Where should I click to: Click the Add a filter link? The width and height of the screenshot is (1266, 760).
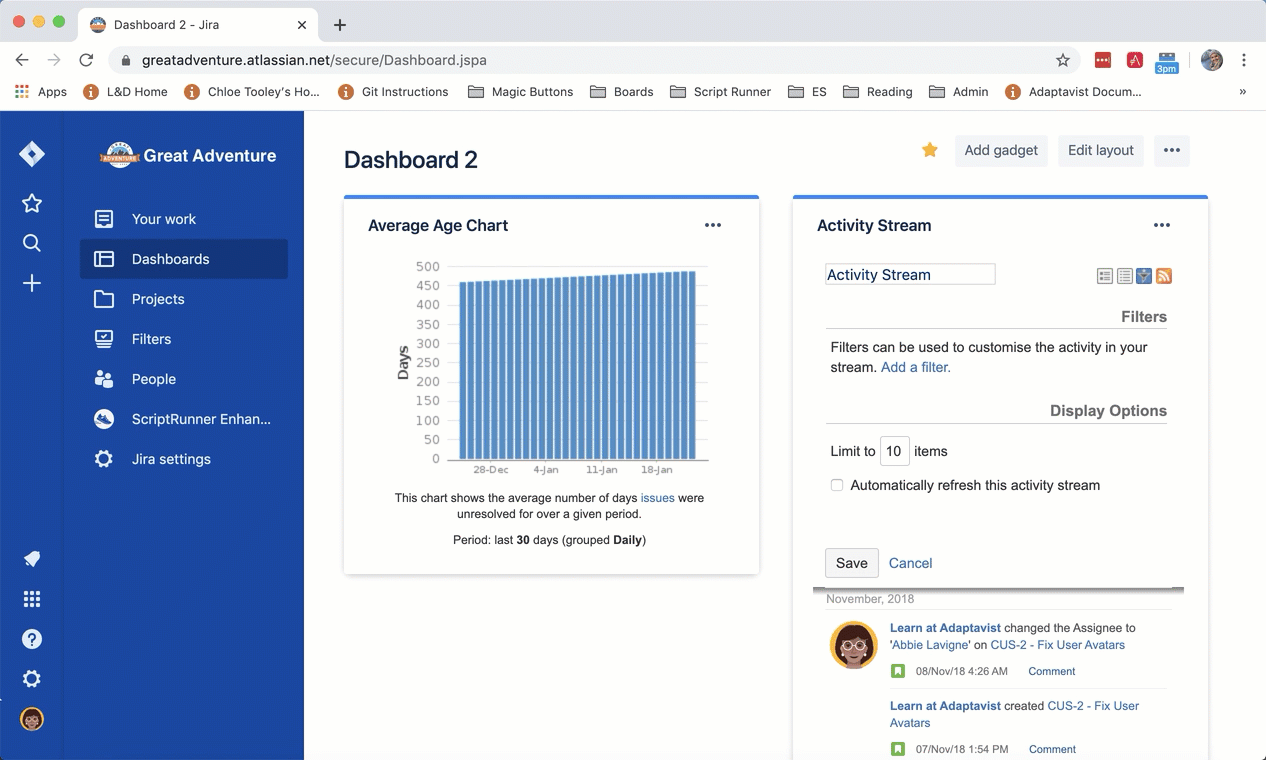(x=916, y=367)
